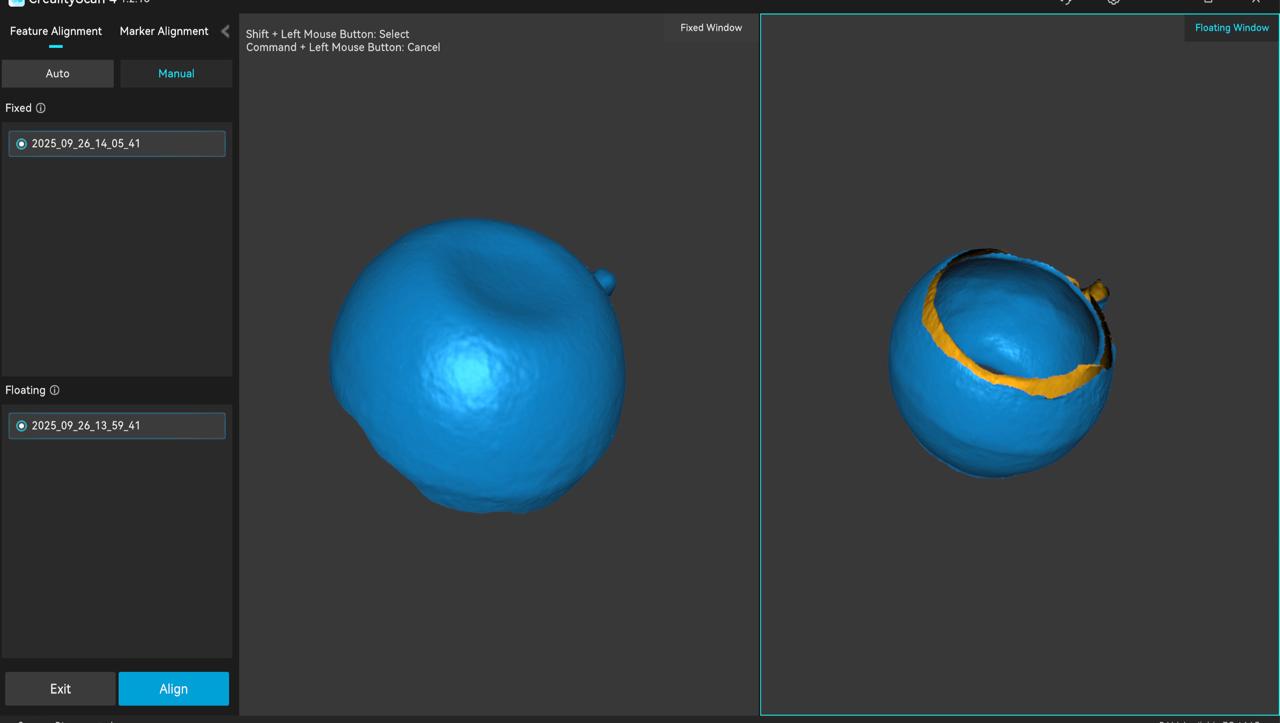Select floating scan 2025_09_26_13_59_41 radio button
1280x723 pixels.
21,426
